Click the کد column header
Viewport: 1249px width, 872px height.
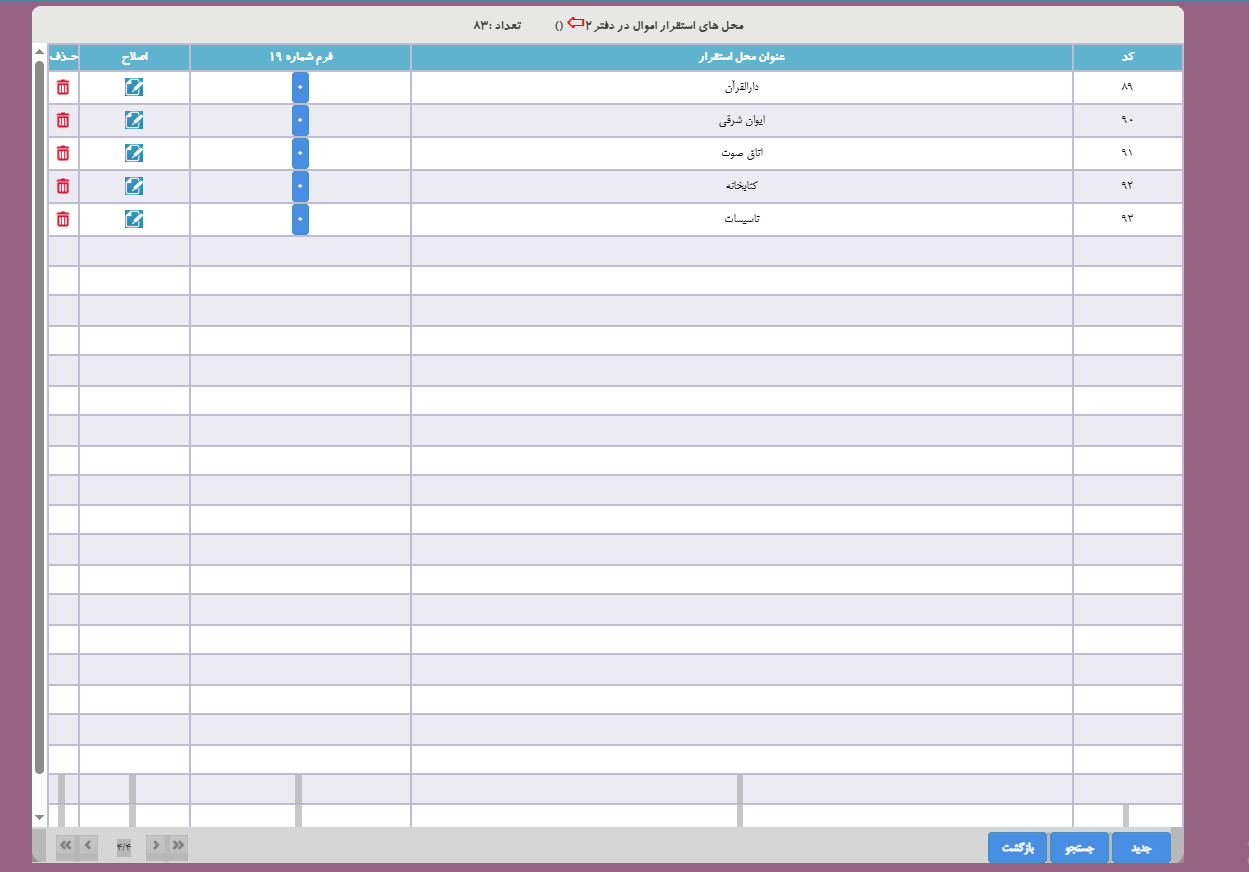click(x=1127, y=57)
